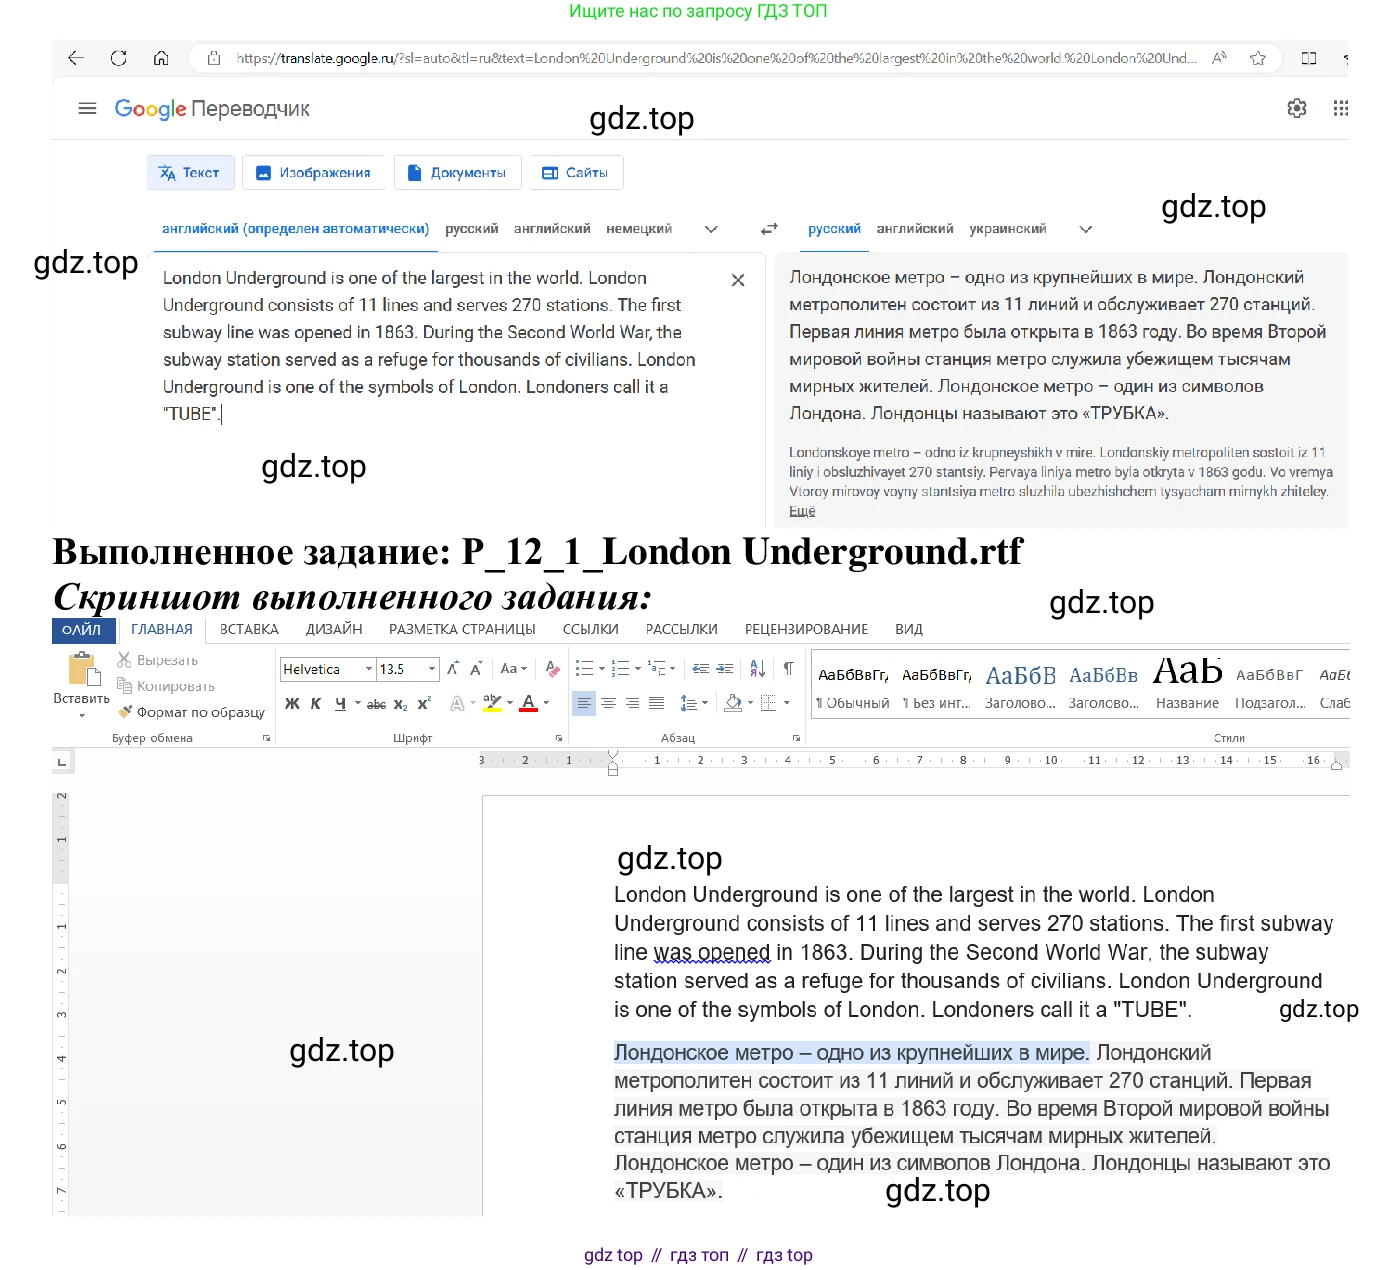
Task: Toggle paragraph marks ¶ display
Action: click(789, 669)
